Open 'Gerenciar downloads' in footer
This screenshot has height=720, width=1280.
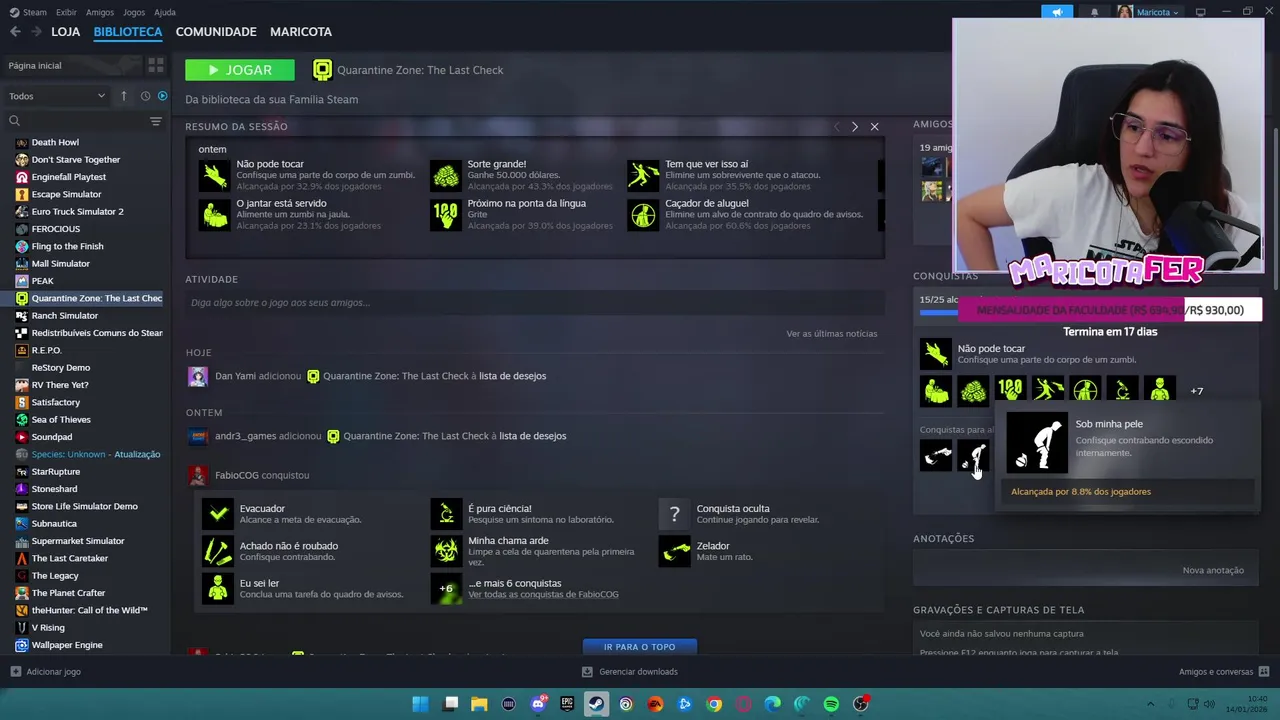[630, 672]
